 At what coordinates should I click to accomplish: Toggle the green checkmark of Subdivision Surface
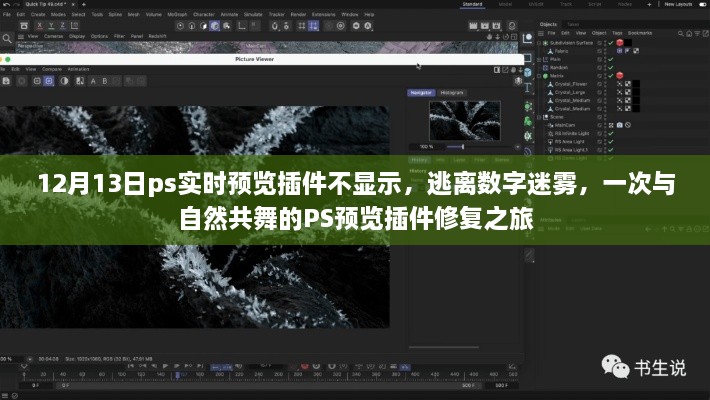pos(610,43)
